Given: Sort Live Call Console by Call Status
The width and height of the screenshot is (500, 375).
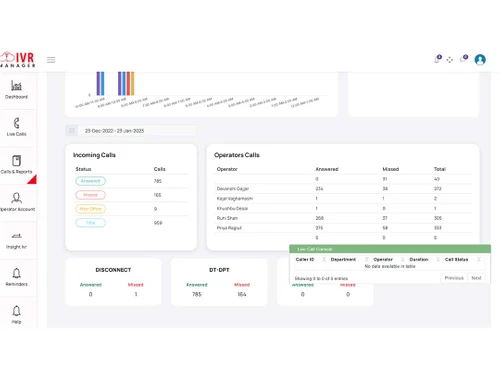Looking at the screenshot, I should (463, 259).
